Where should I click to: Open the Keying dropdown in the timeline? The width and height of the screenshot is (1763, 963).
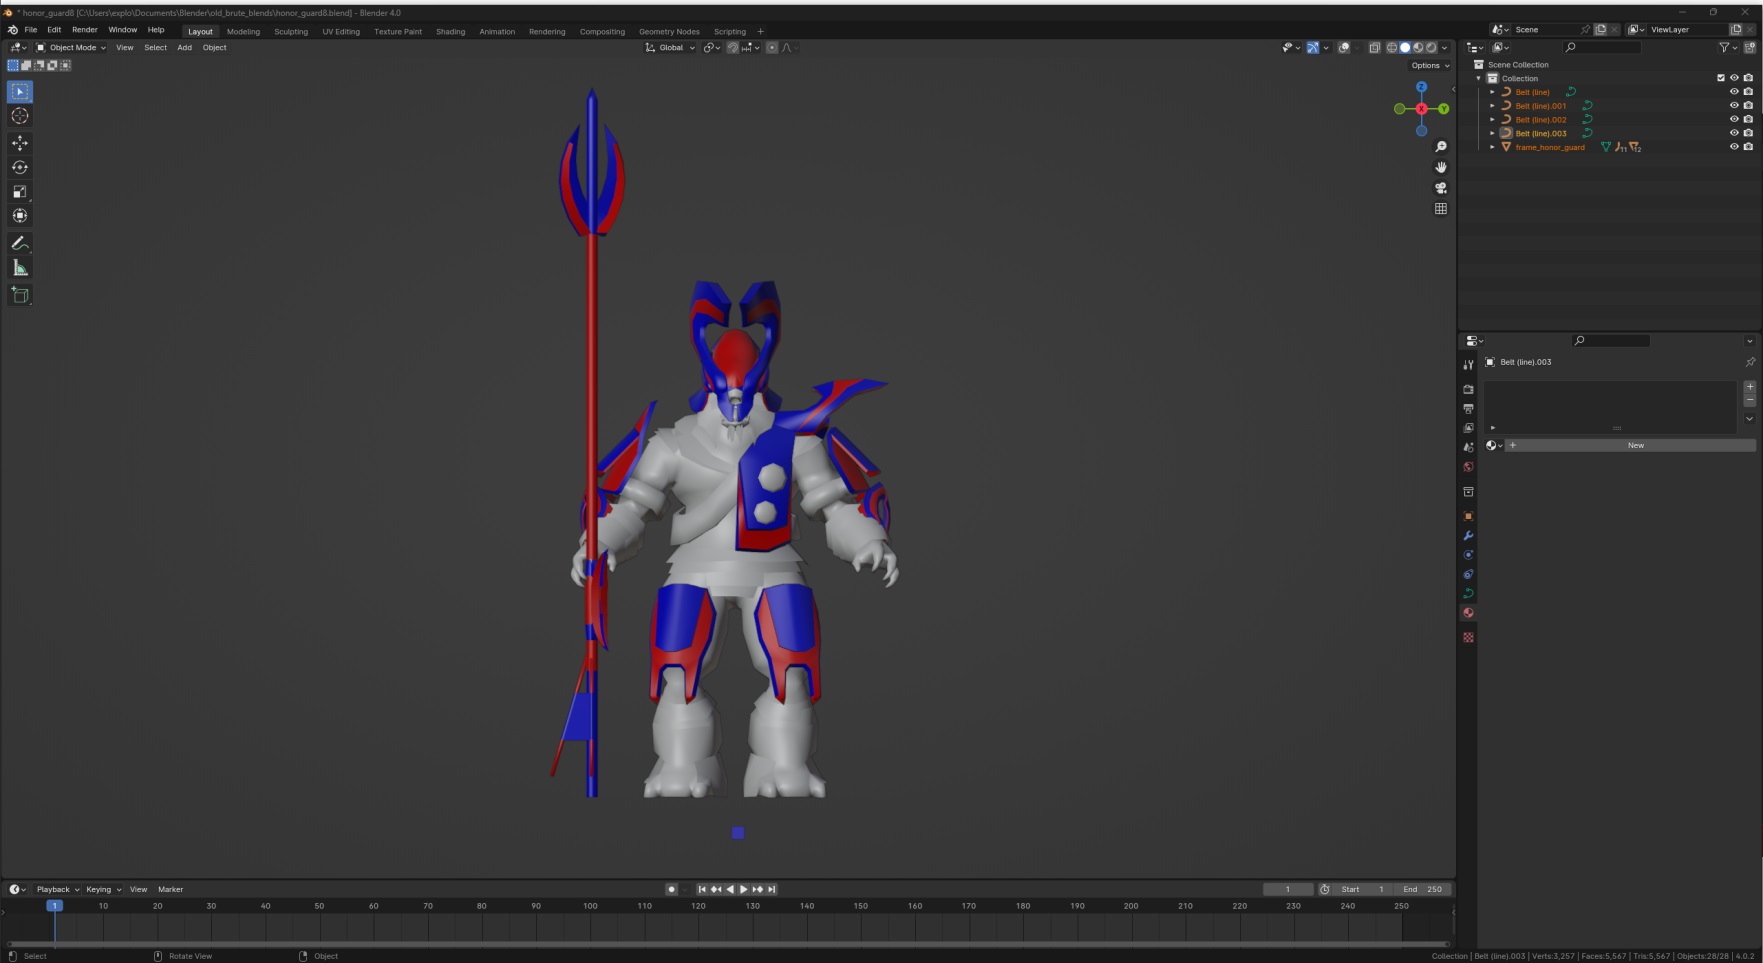(x=103, y=889)
